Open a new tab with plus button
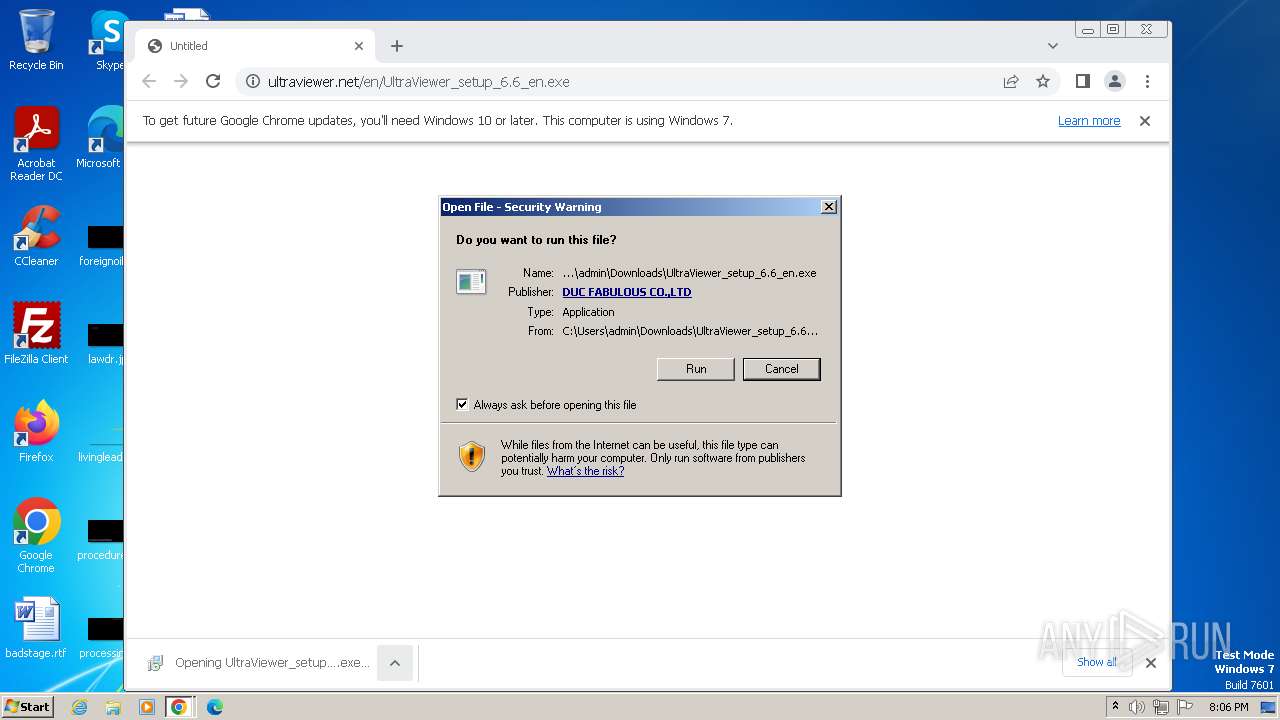The image size is (1280, 720). [397, 46]
